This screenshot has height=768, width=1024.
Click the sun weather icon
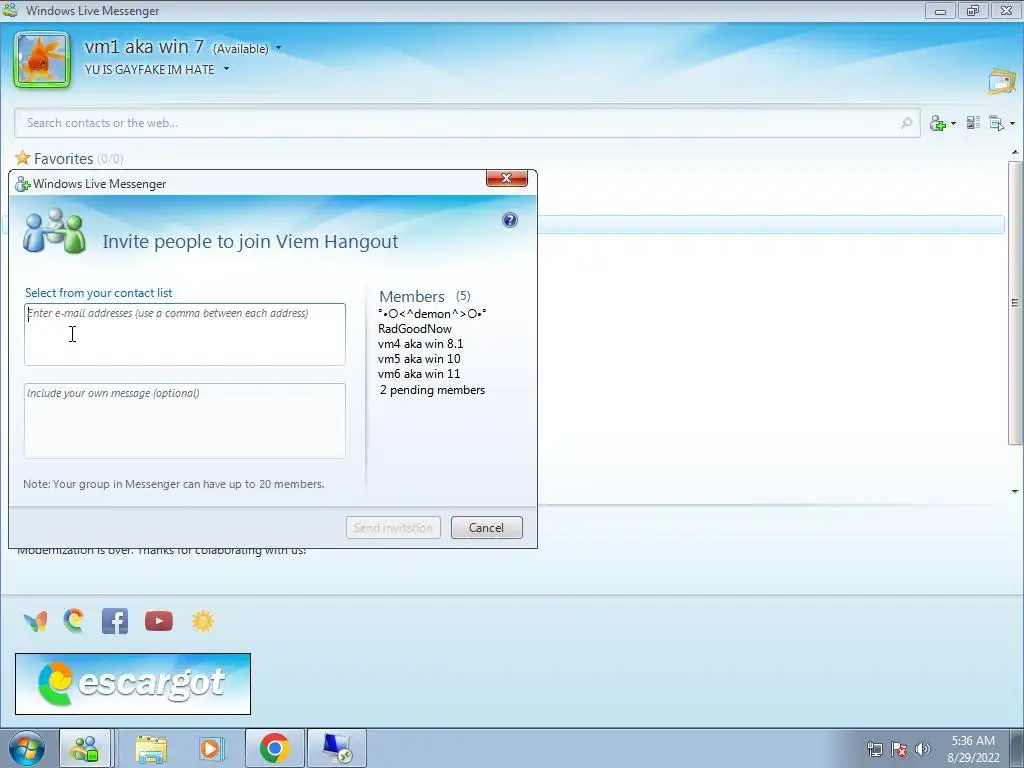[203, 621]
